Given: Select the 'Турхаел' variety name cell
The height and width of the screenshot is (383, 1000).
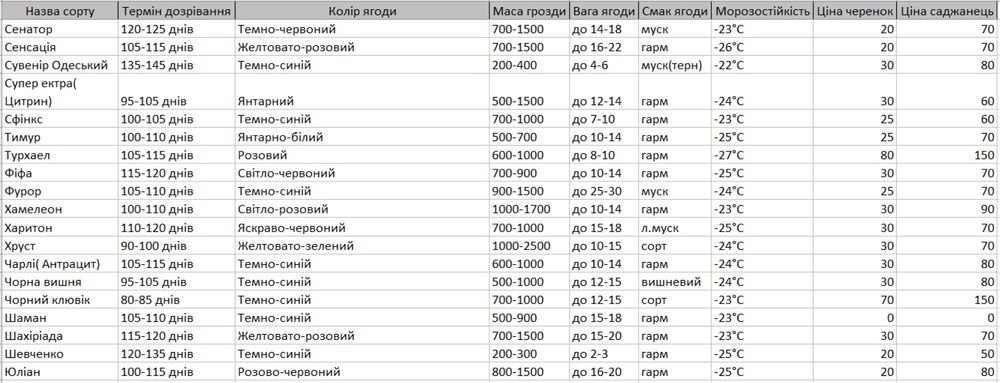Looking at the screenshot, I should (x=60, y=155).
